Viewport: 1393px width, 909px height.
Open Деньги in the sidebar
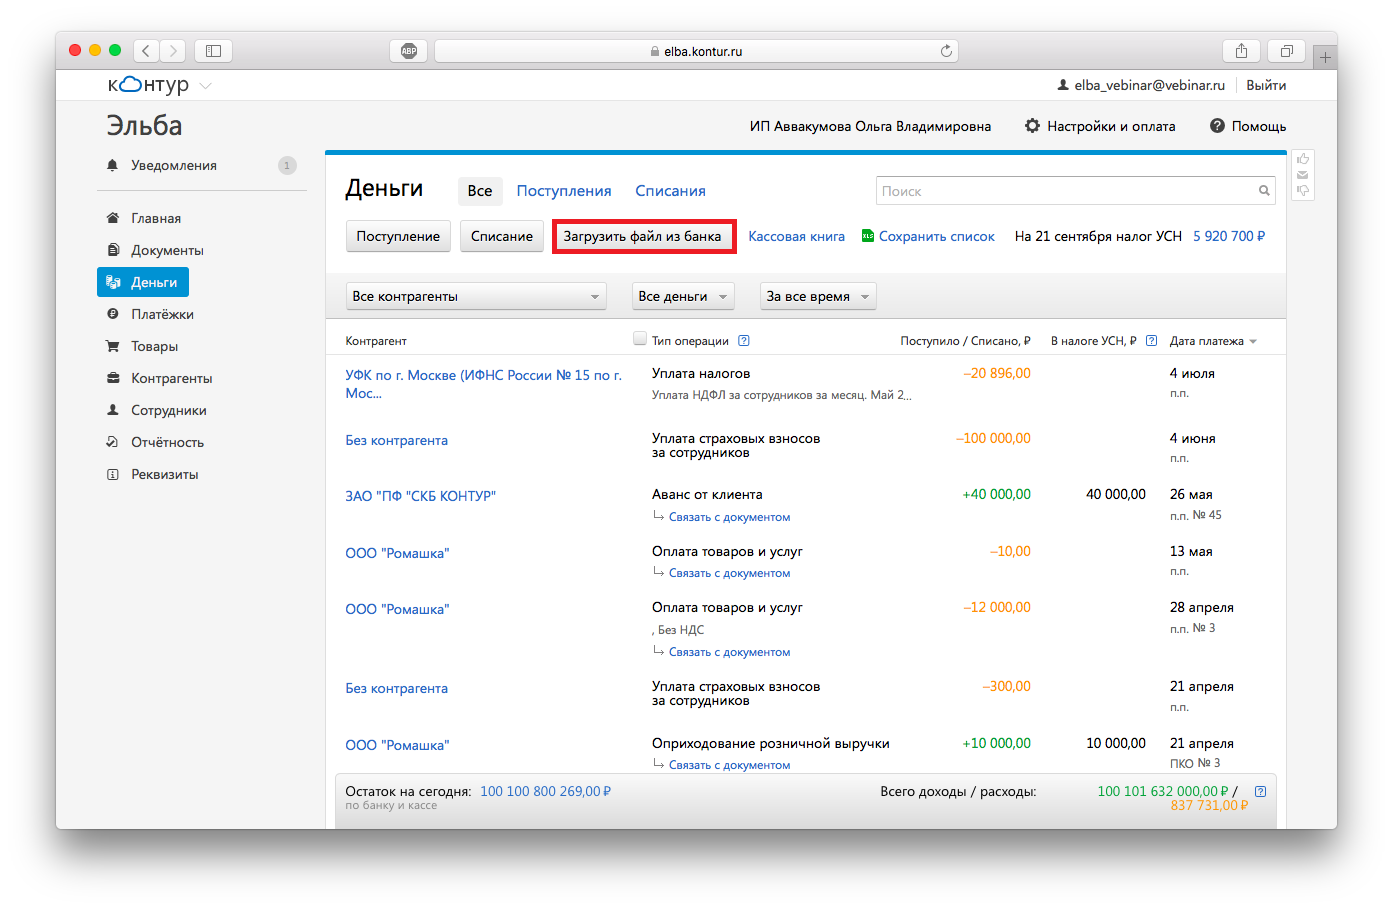[x=143, y=282]
